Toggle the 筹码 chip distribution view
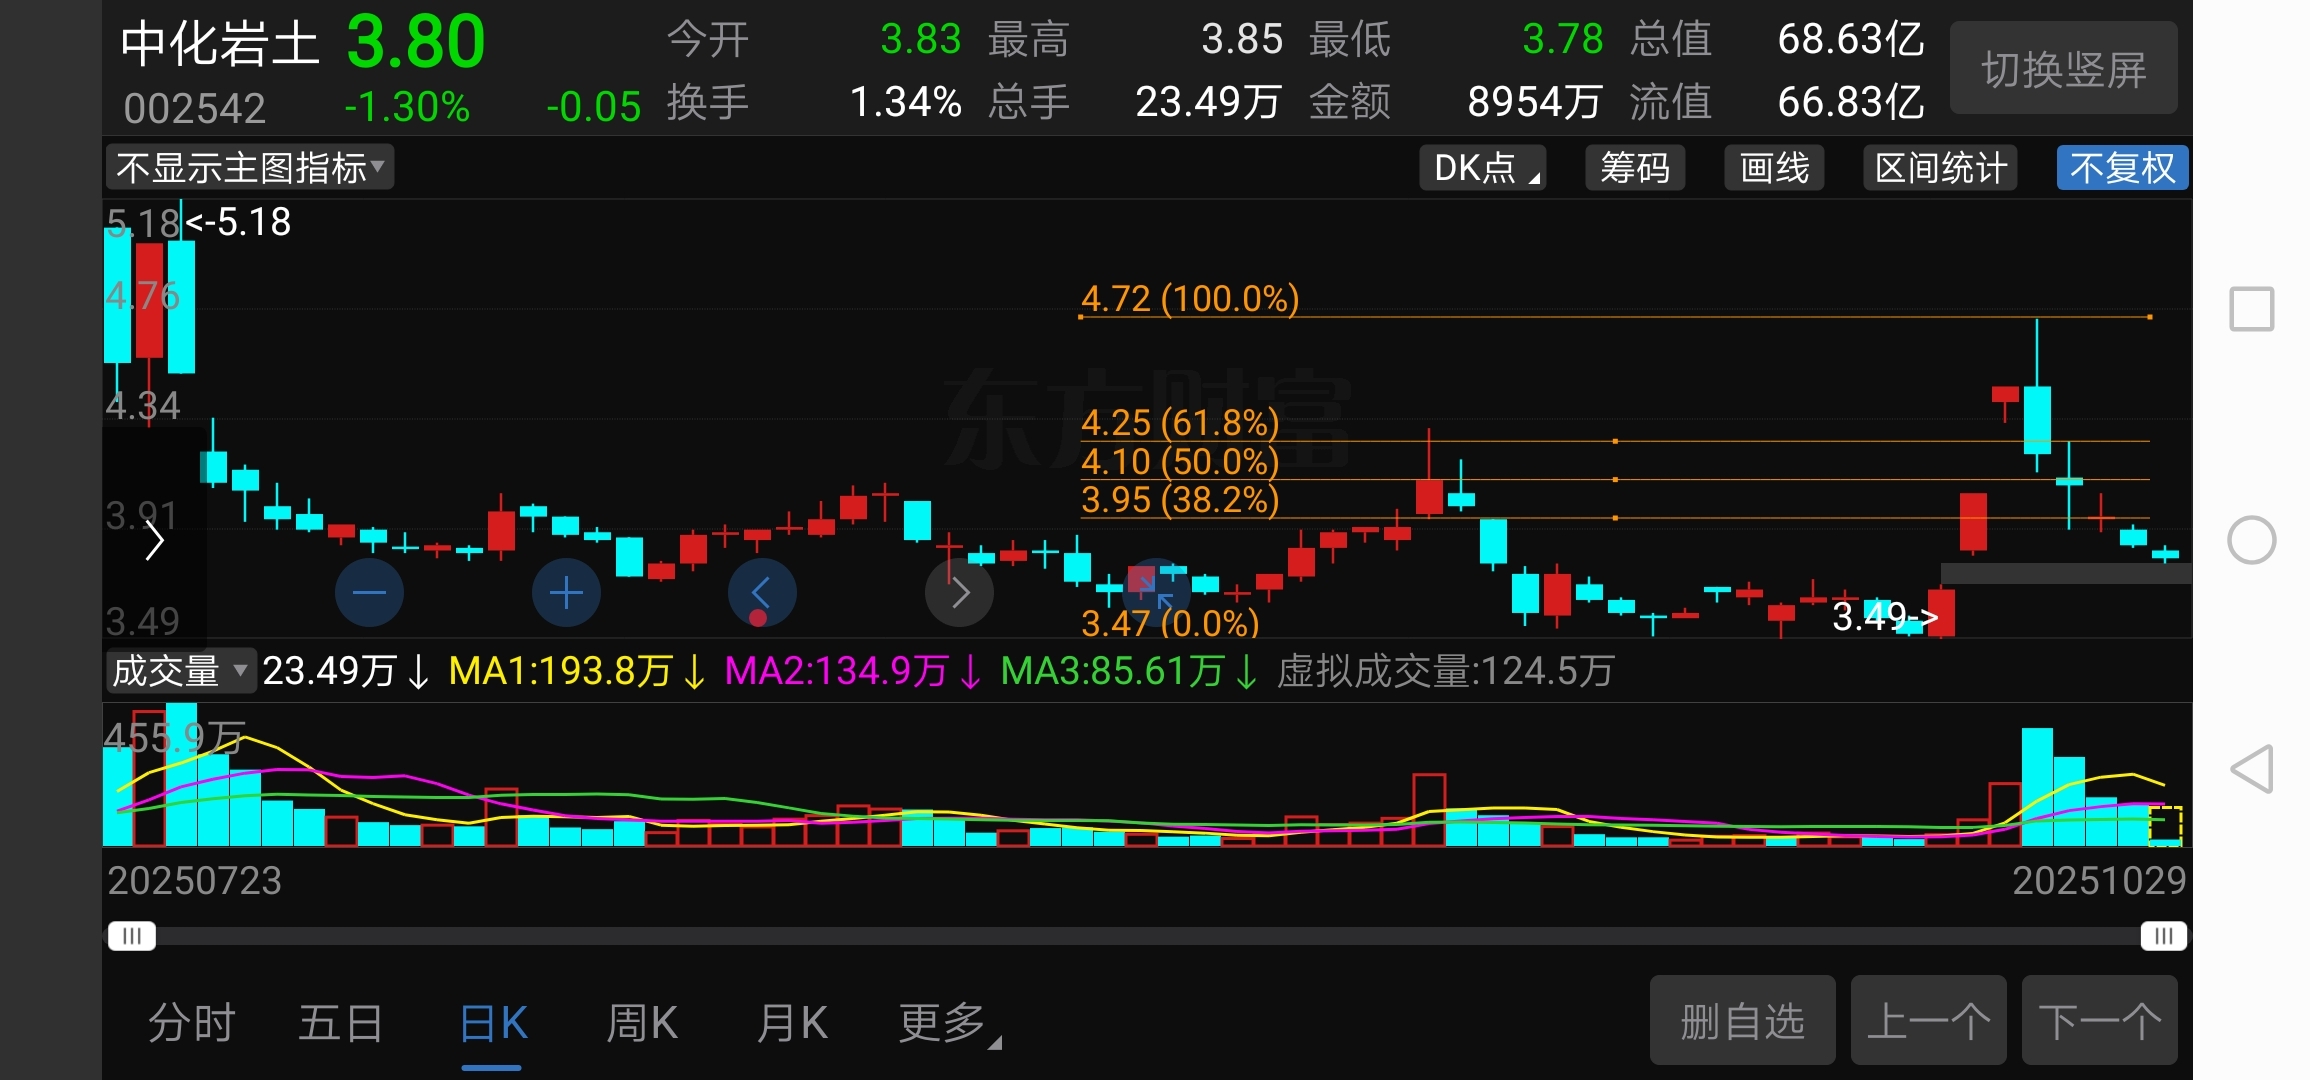The height and width of the screenshot is (1080, 2310). (x=1635, y=168)
